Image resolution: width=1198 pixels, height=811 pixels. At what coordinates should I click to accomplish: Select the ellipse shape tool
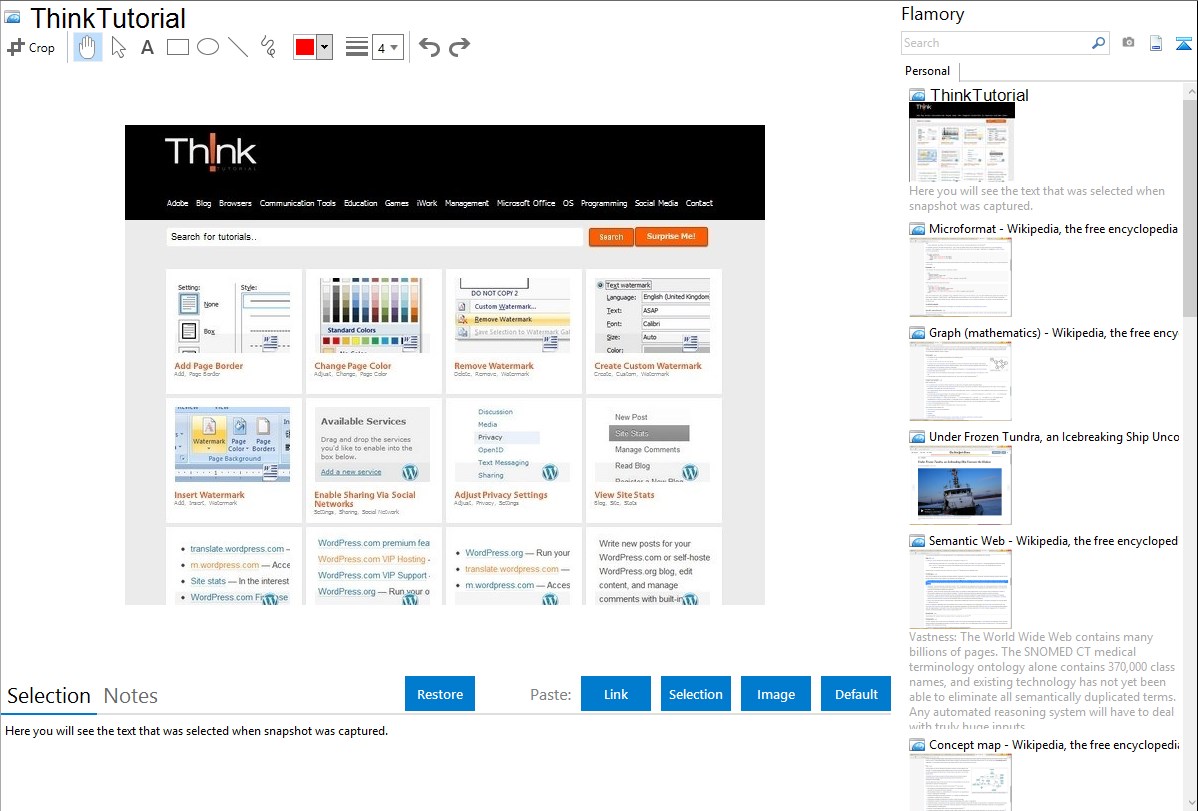208,47
